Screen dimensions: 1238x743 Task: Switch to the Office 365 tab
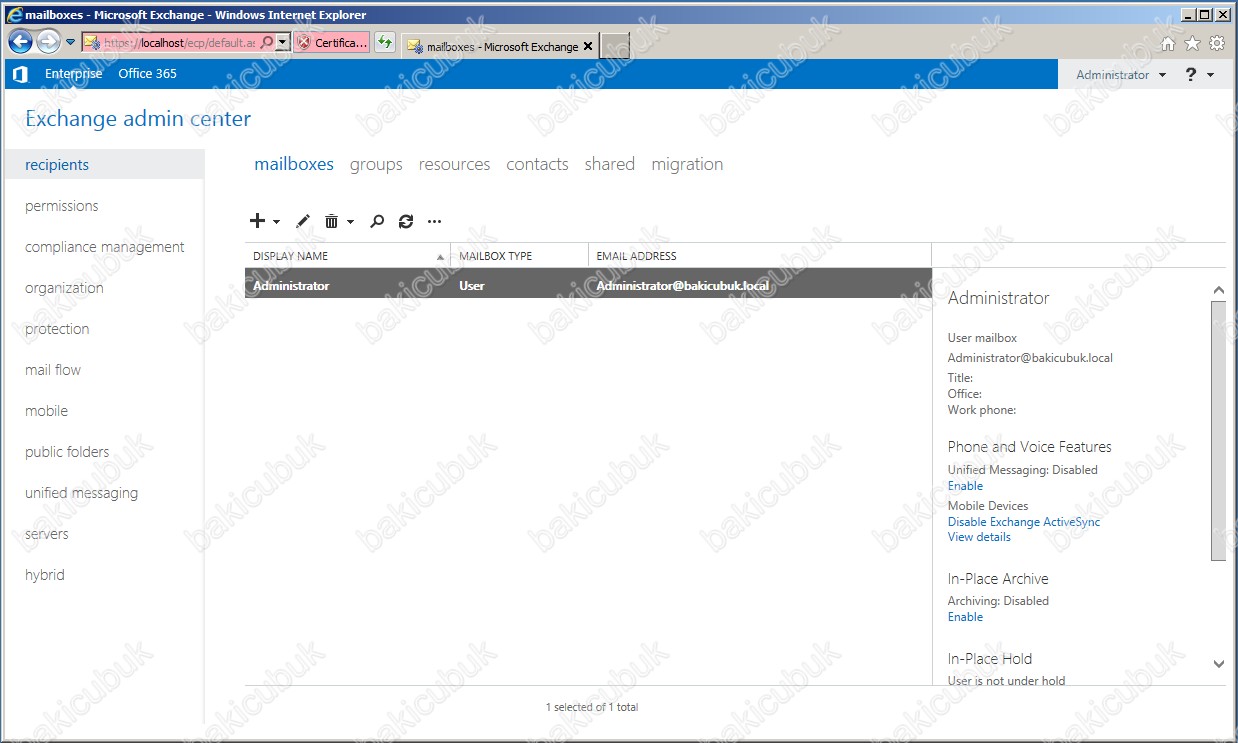click(147, 74)
